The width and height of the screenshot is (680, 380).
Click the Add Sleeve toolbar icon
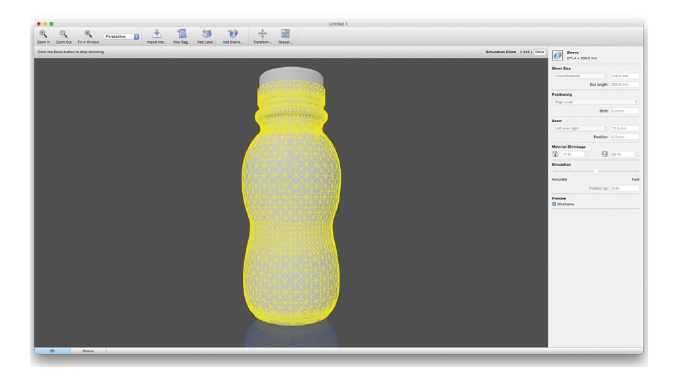tap(233, 34)
